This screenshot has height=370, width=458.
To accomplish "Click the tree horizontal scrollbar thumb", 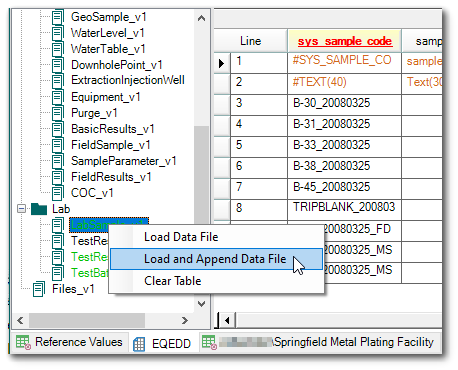I will click(x=87, y=321).
